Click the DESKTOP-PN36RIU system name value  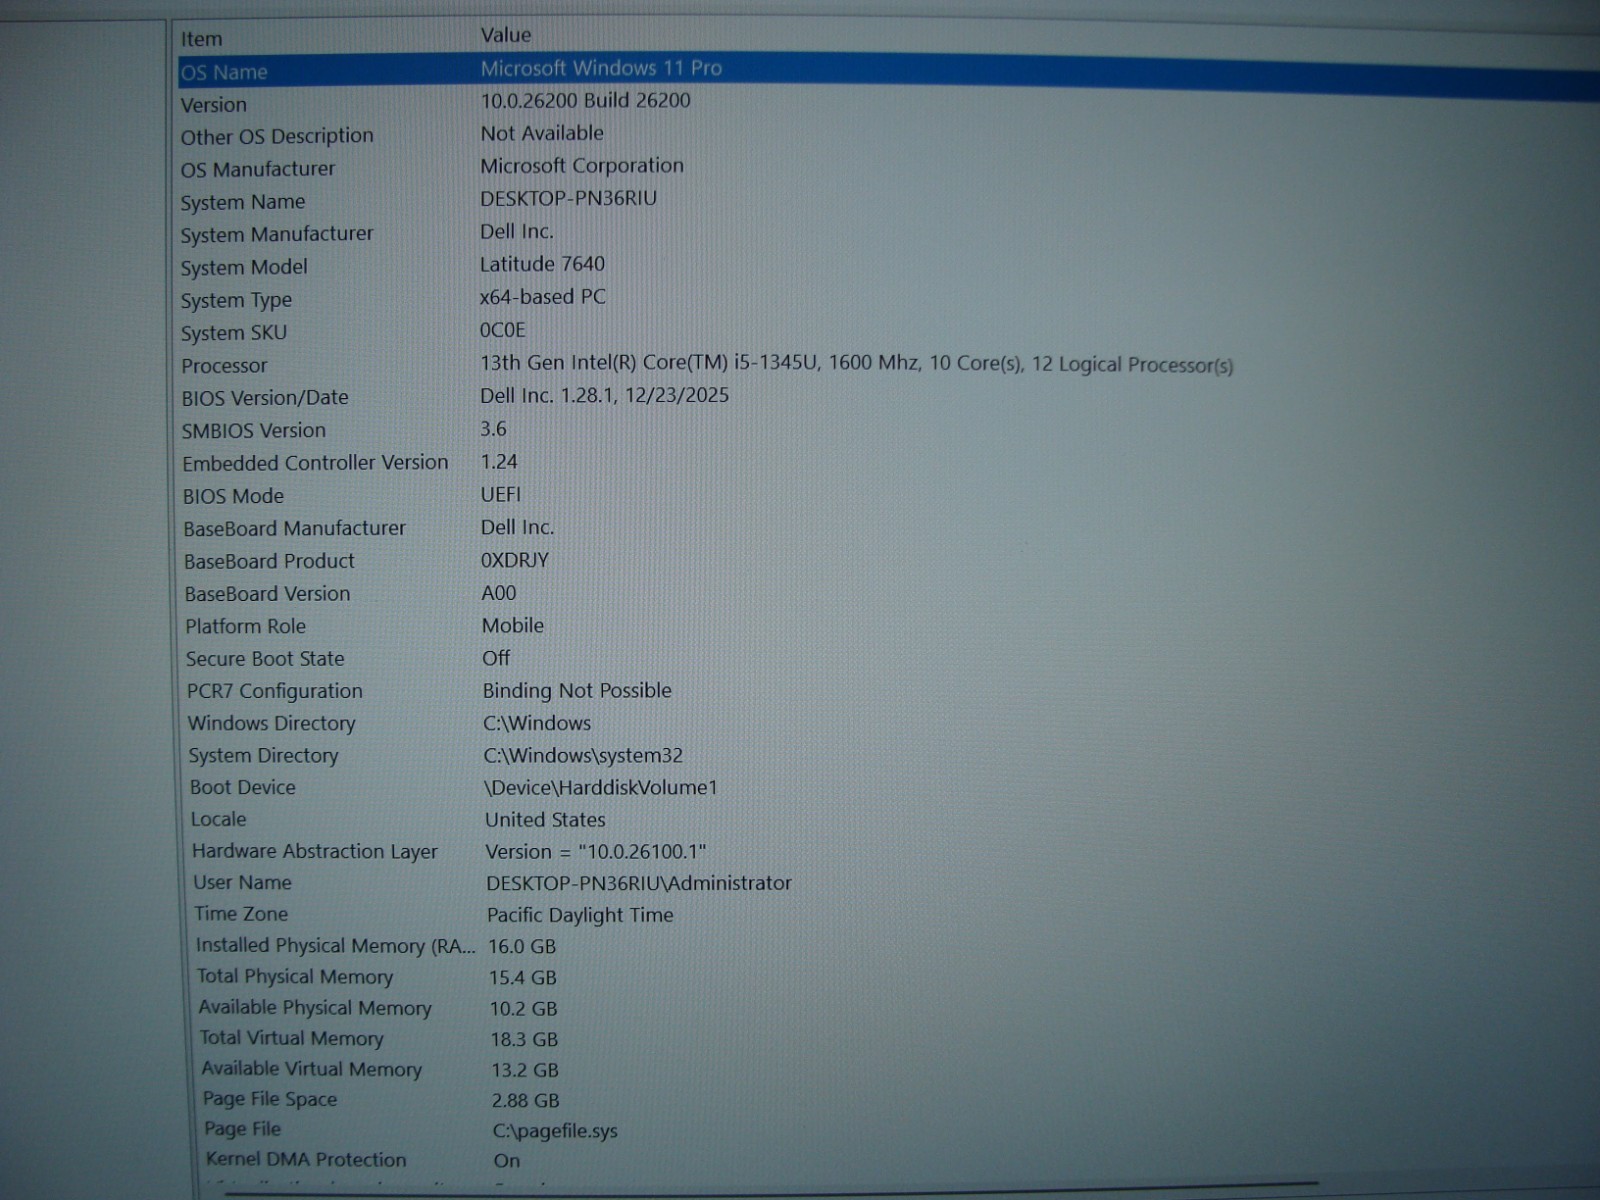[x=568, y=198]
